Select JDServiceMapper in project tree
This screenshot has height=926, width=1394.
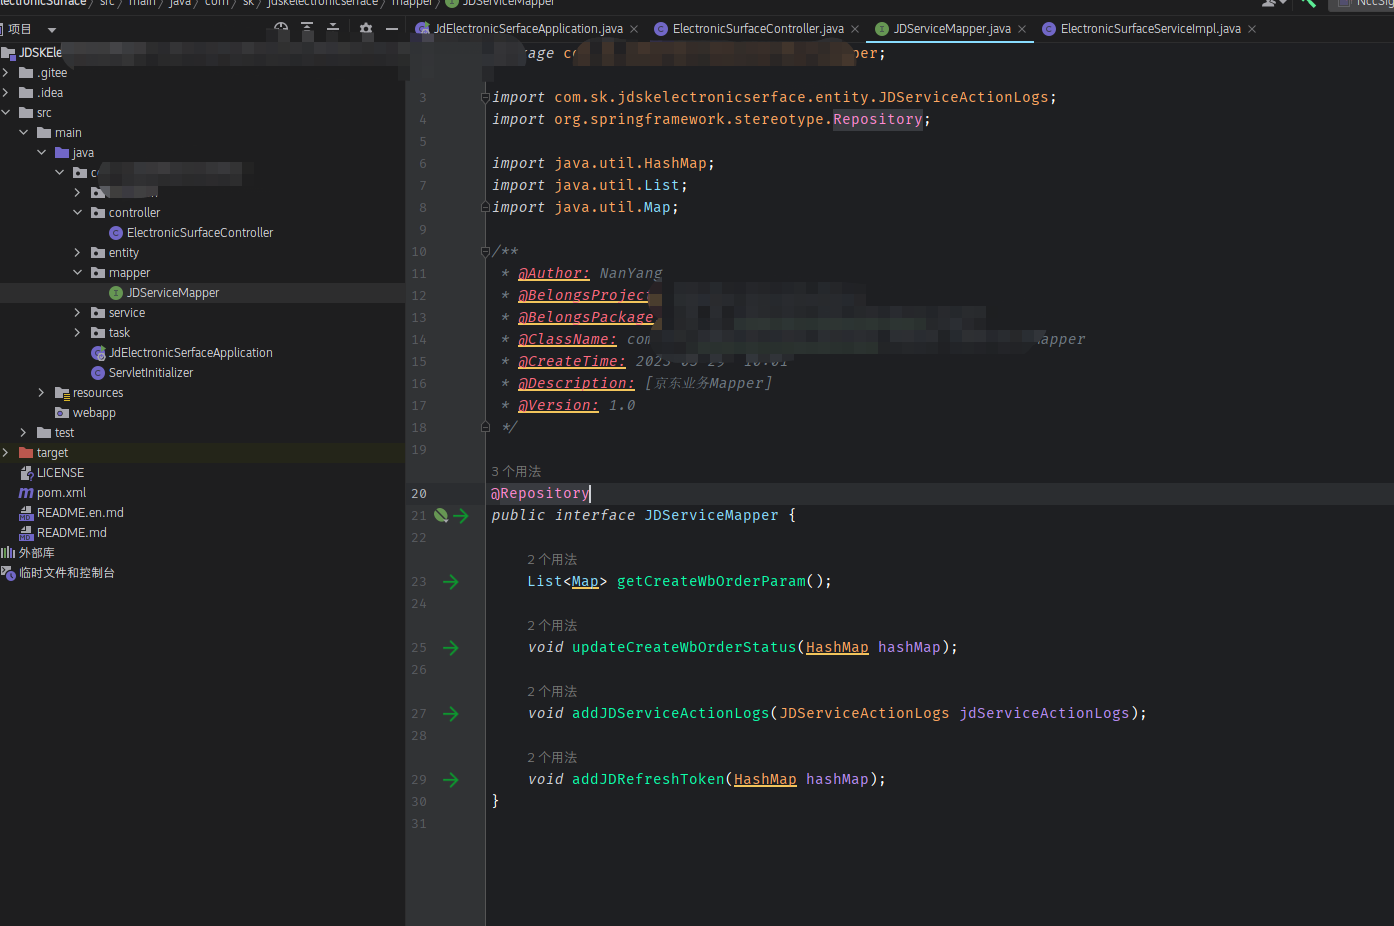pyautogui.click(x=173, y=293)
